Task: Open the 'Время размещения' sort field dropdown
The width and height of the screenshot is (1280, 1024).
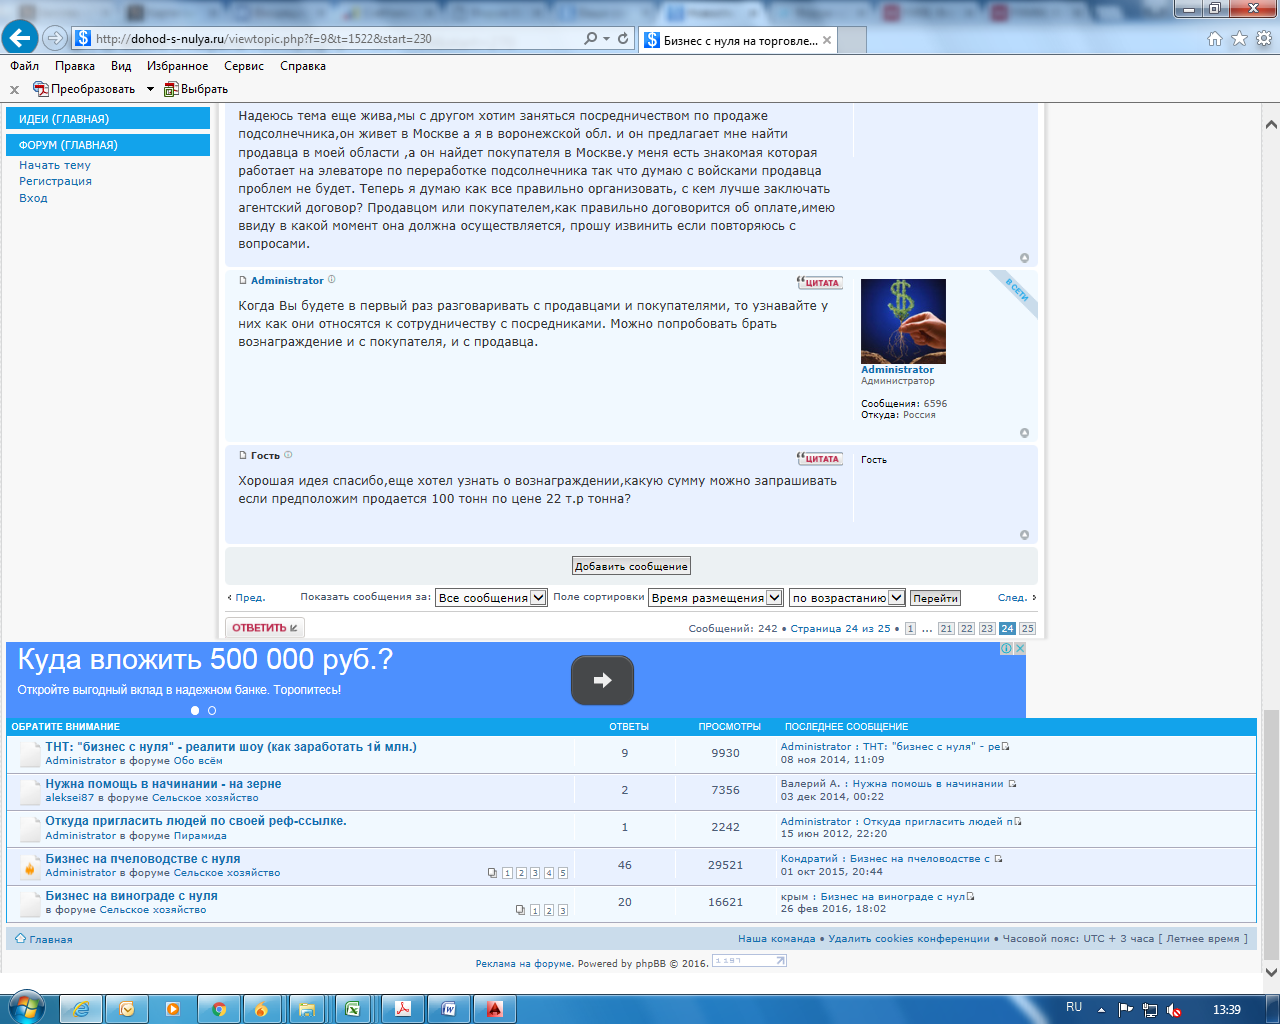Action: [774, 598]
